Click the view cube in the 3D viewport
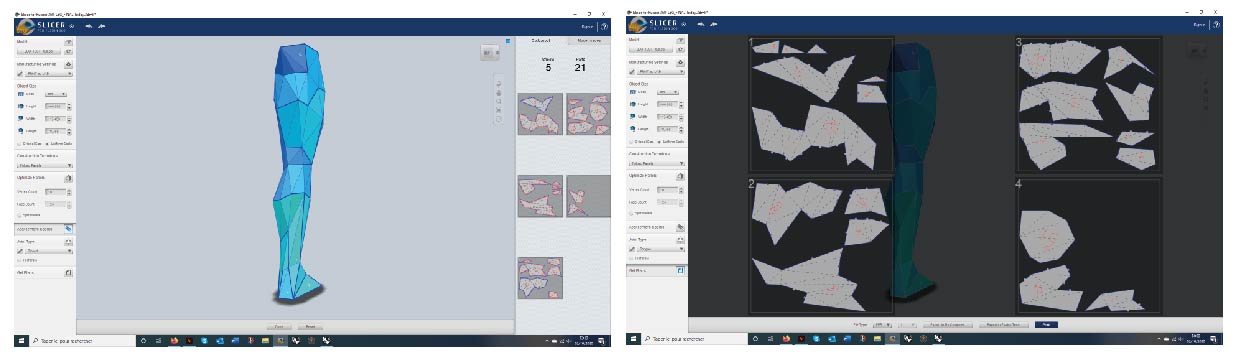The height and width of the screenshot is (363, 1241). [490, 51]
